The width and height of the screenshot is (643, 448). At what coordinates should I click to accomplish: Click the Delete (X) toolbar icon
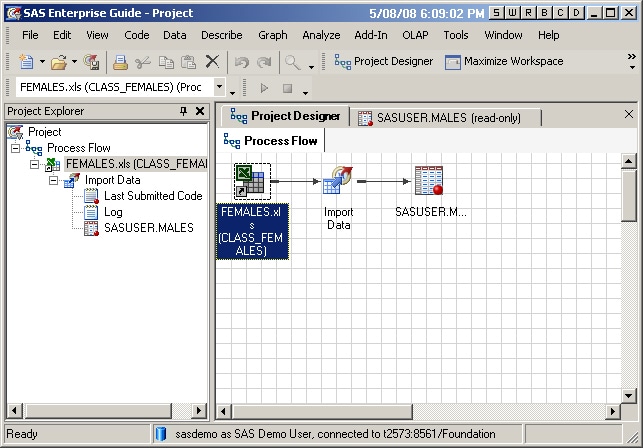(x=212, y=62)
